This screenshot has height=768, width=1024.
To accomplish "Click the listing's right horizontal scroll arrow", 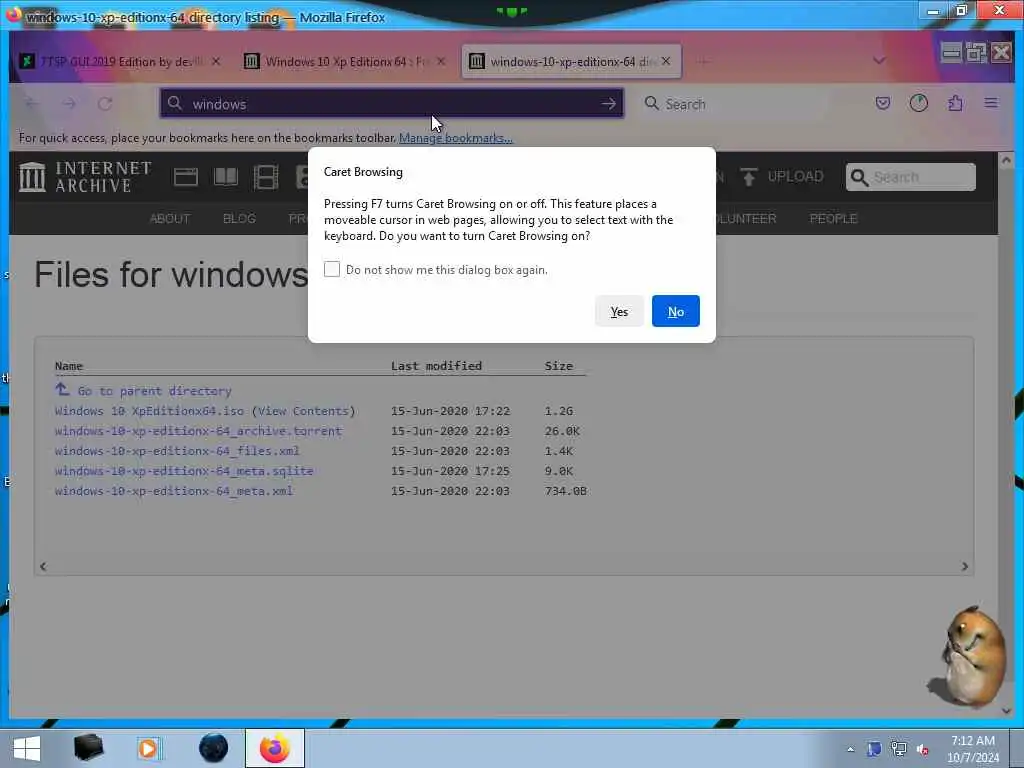I will [965, 567].
